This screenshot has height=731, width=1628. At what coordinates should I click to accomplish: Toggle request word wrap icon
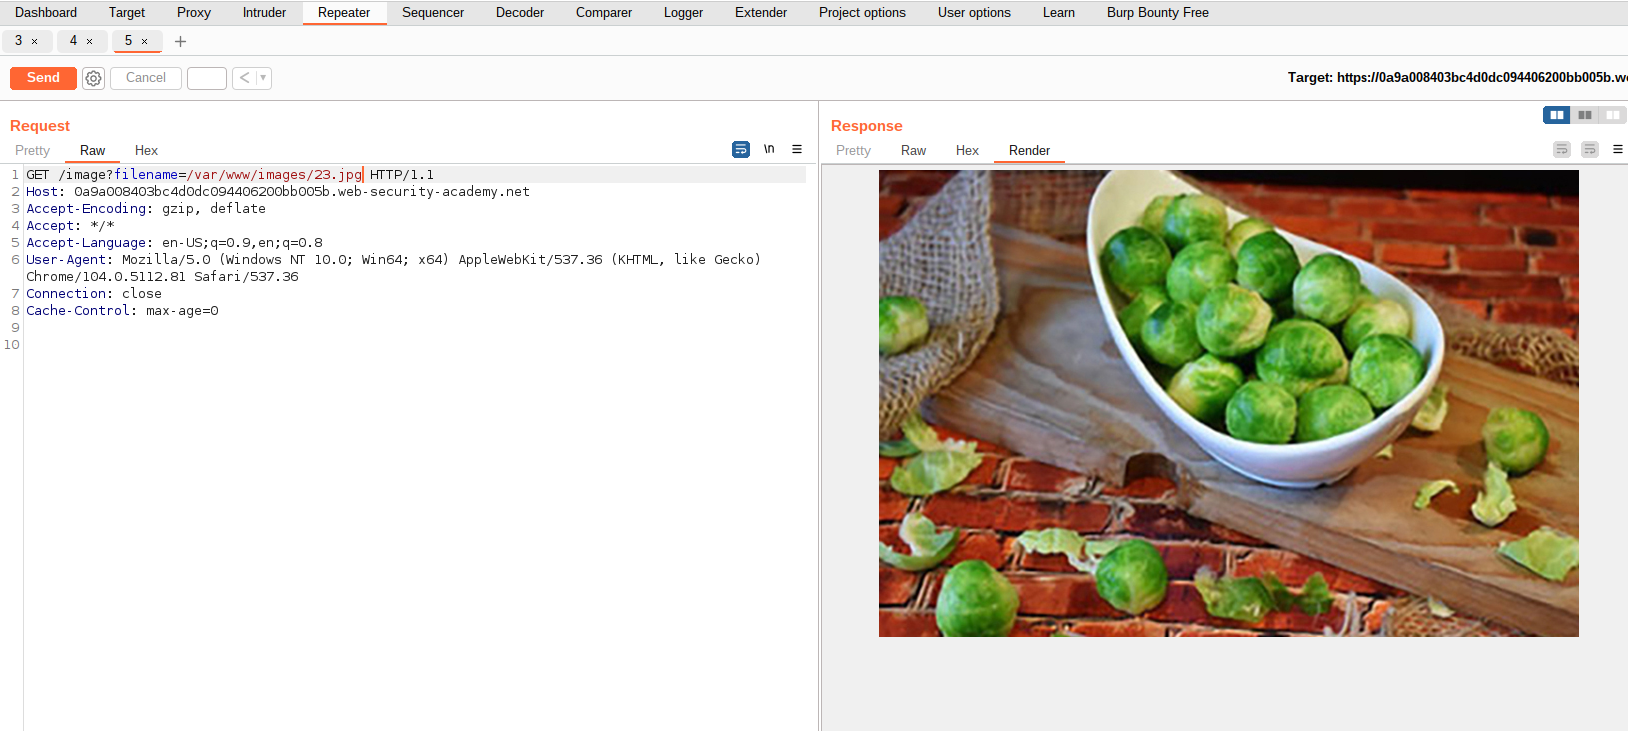click(x=741, y=149)
